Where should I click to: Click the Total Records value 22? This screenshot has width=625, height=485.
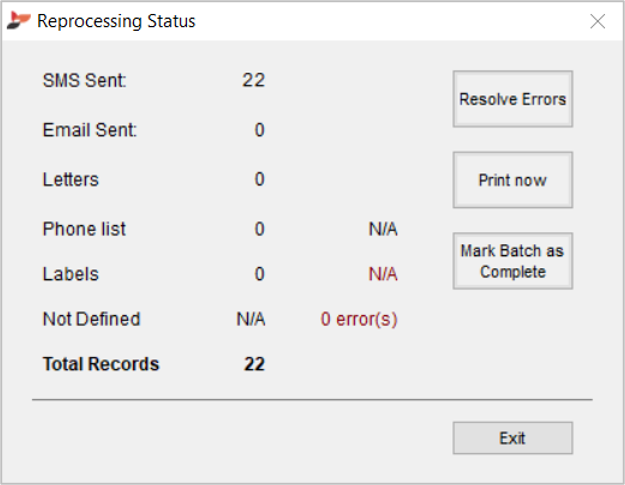(x=254, y=364)
